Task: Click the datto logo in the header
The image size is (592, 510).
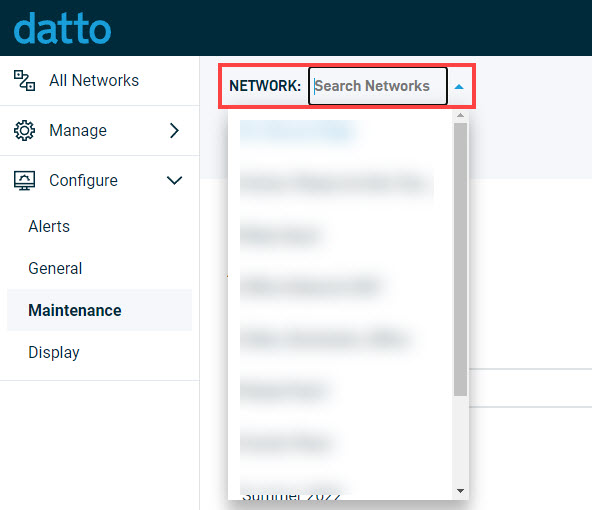Action: tap(62, 29)
